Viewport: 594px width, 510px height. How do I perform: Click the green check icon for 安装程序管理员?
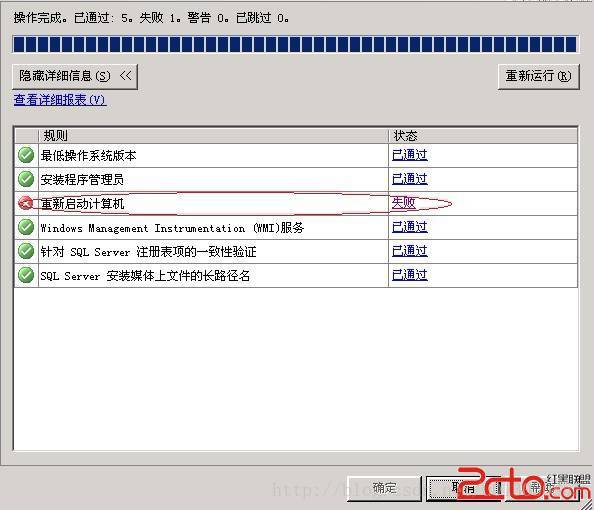(26, 179)
